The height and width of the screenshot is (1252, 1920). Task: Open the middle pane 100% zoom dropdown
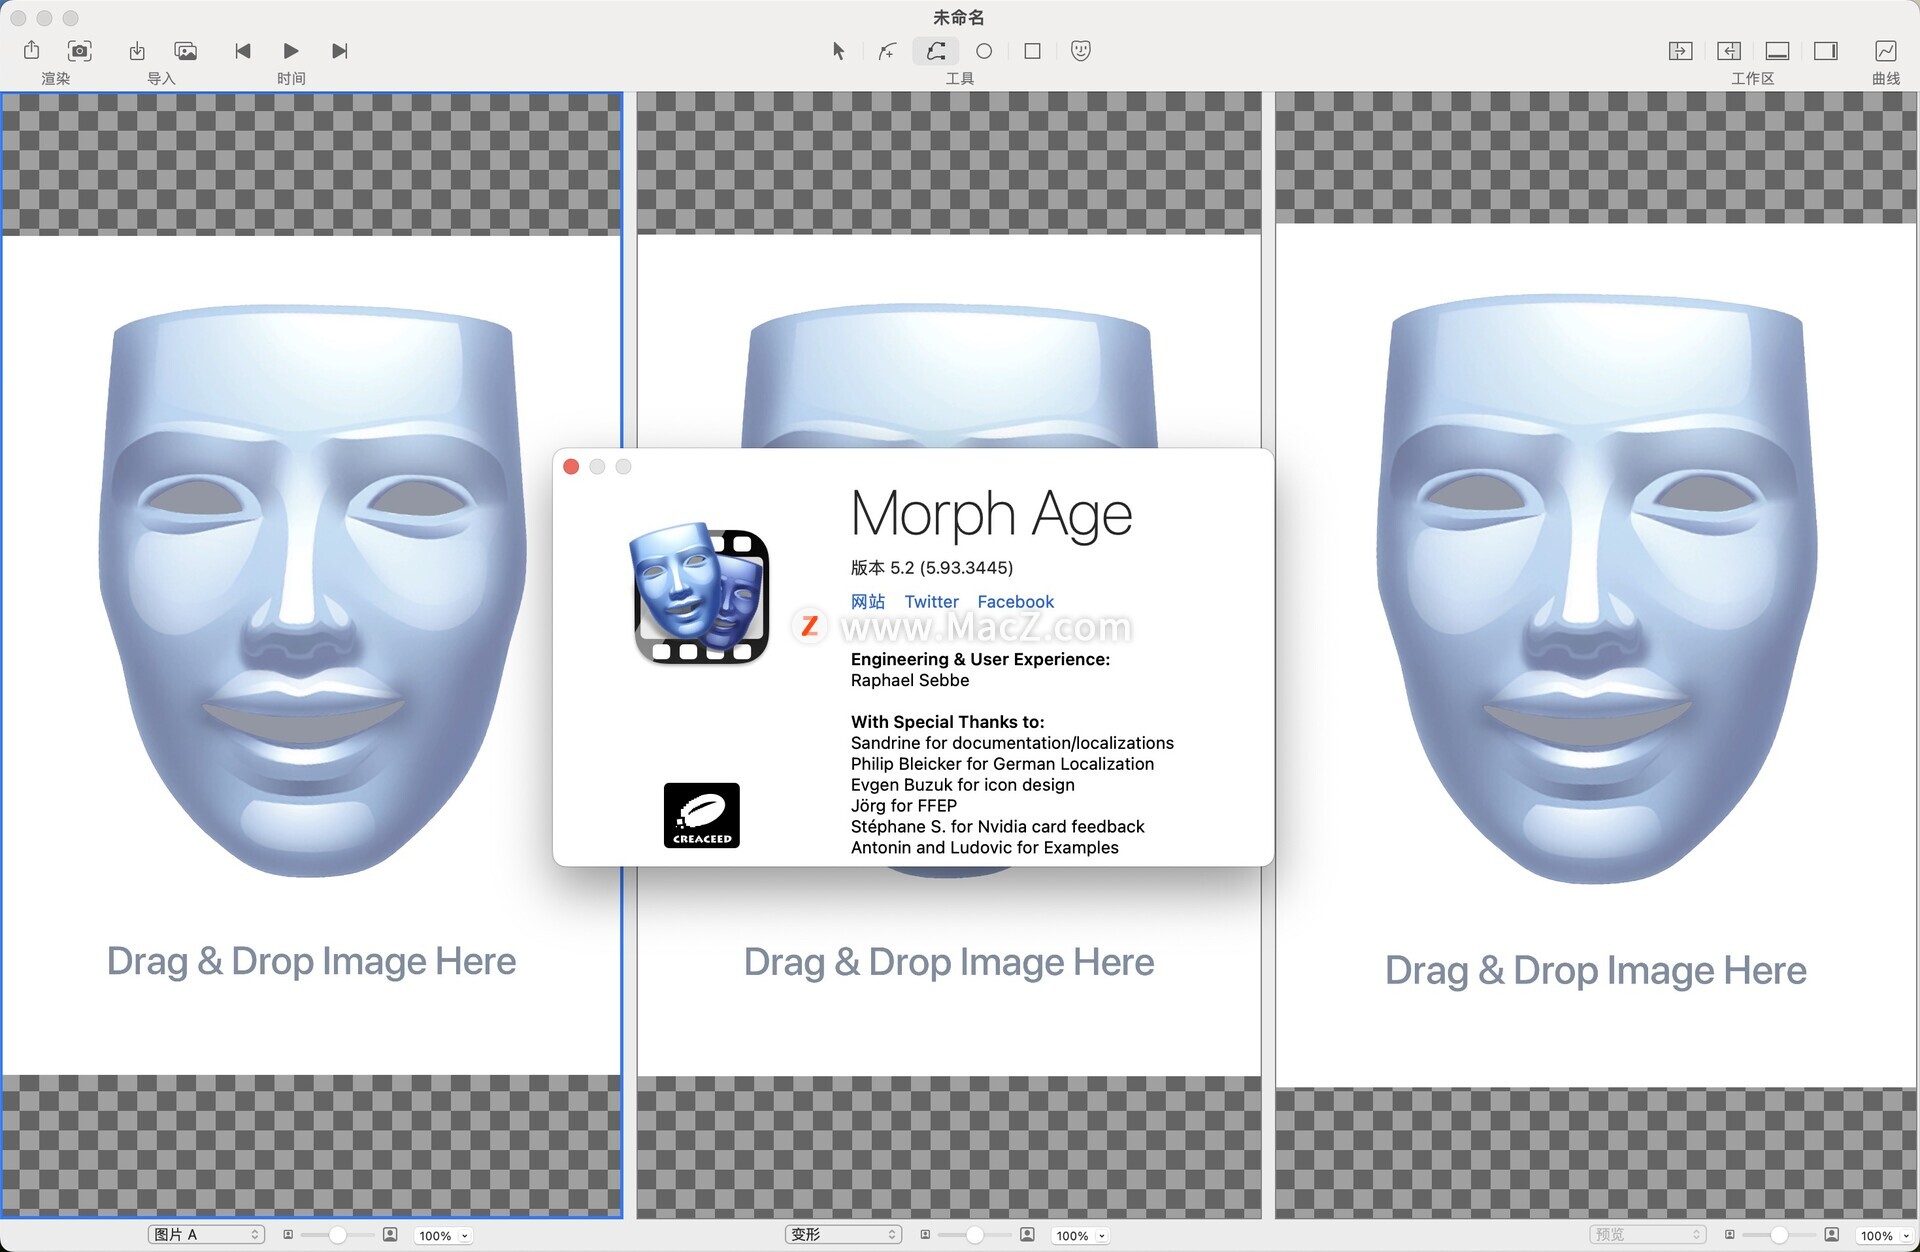[x=1080, y=1236]
